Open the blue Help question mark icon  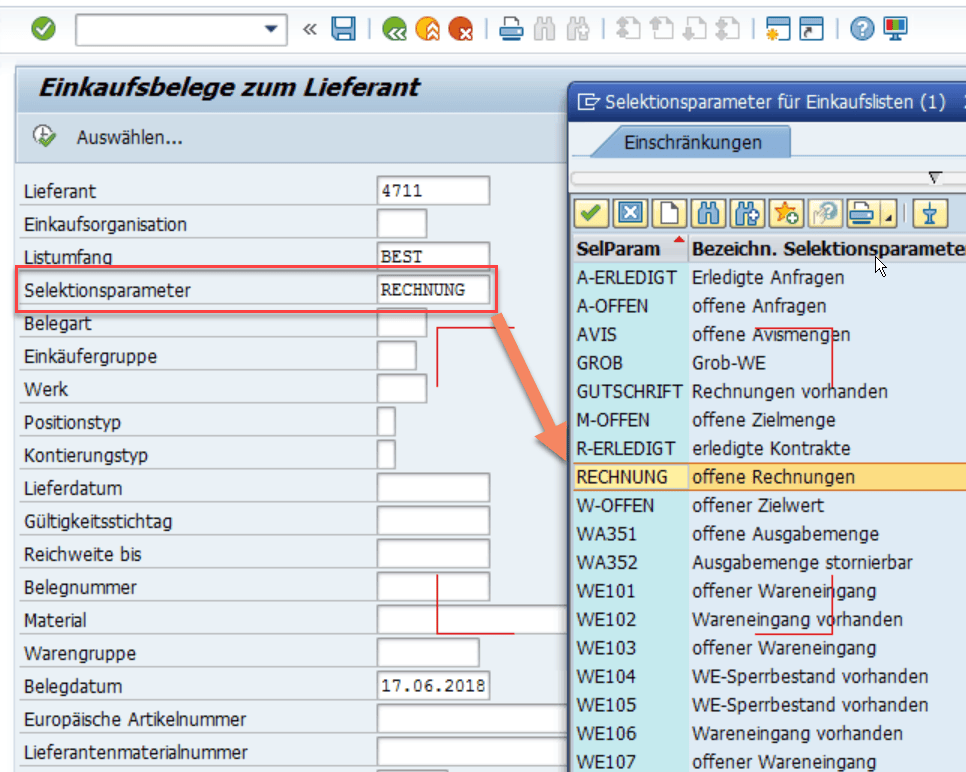click(862, 29)
